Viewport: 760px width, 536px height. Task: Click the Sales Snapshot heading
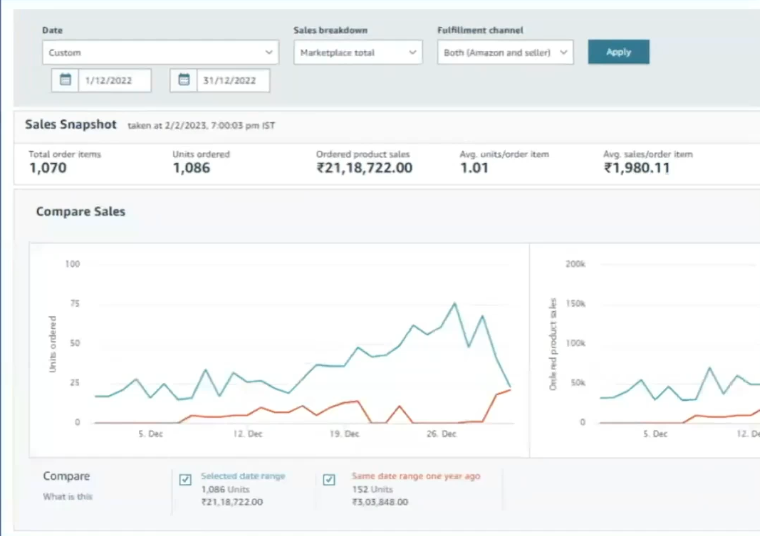pos(71,125)
